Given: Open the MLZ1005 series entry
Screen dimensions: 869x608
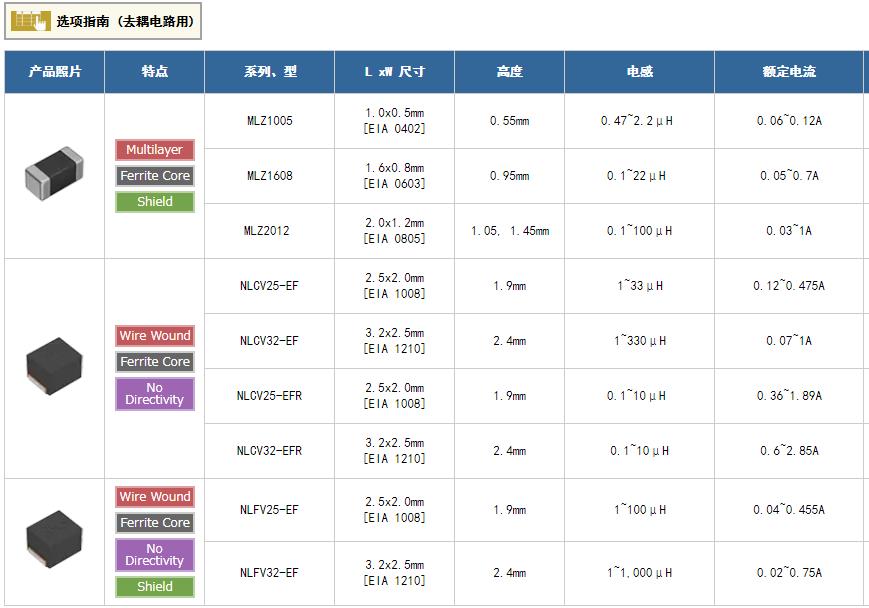Looking at the screenshot, I should (x=270, y=121).
